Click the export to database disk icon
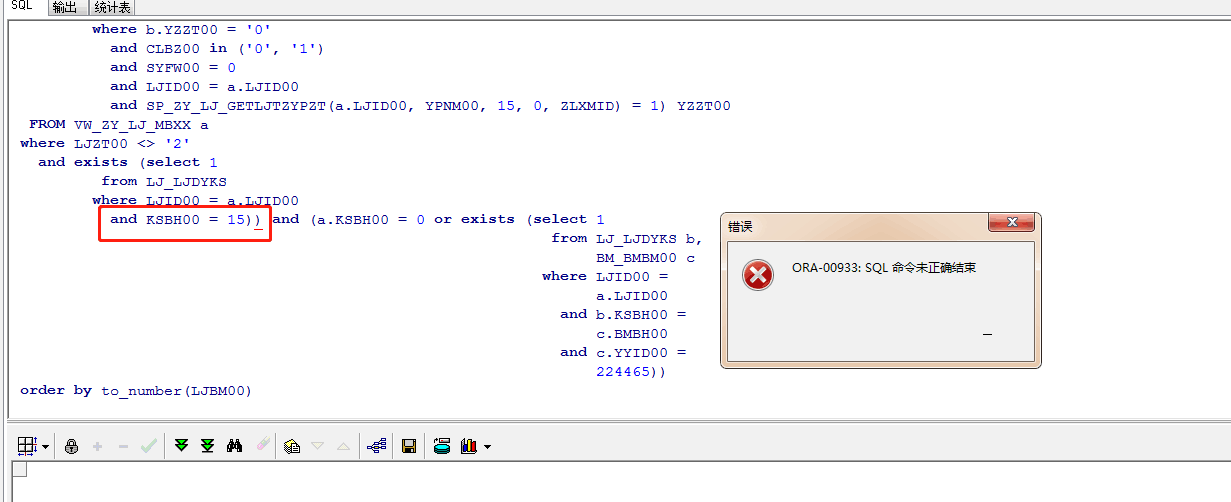1231x502 pixels. point(442,446)
